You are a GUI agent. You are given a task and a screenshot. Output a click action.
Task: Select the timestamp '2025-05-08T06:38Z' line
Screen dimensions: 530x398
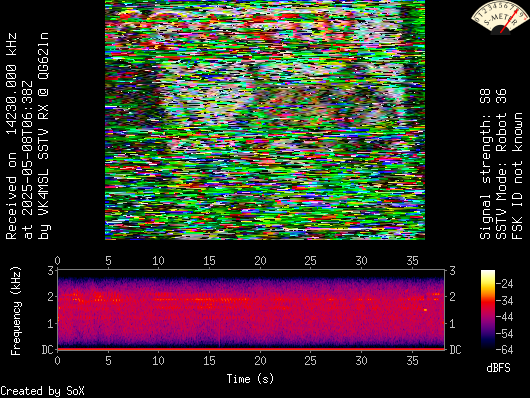coord(27,160)
